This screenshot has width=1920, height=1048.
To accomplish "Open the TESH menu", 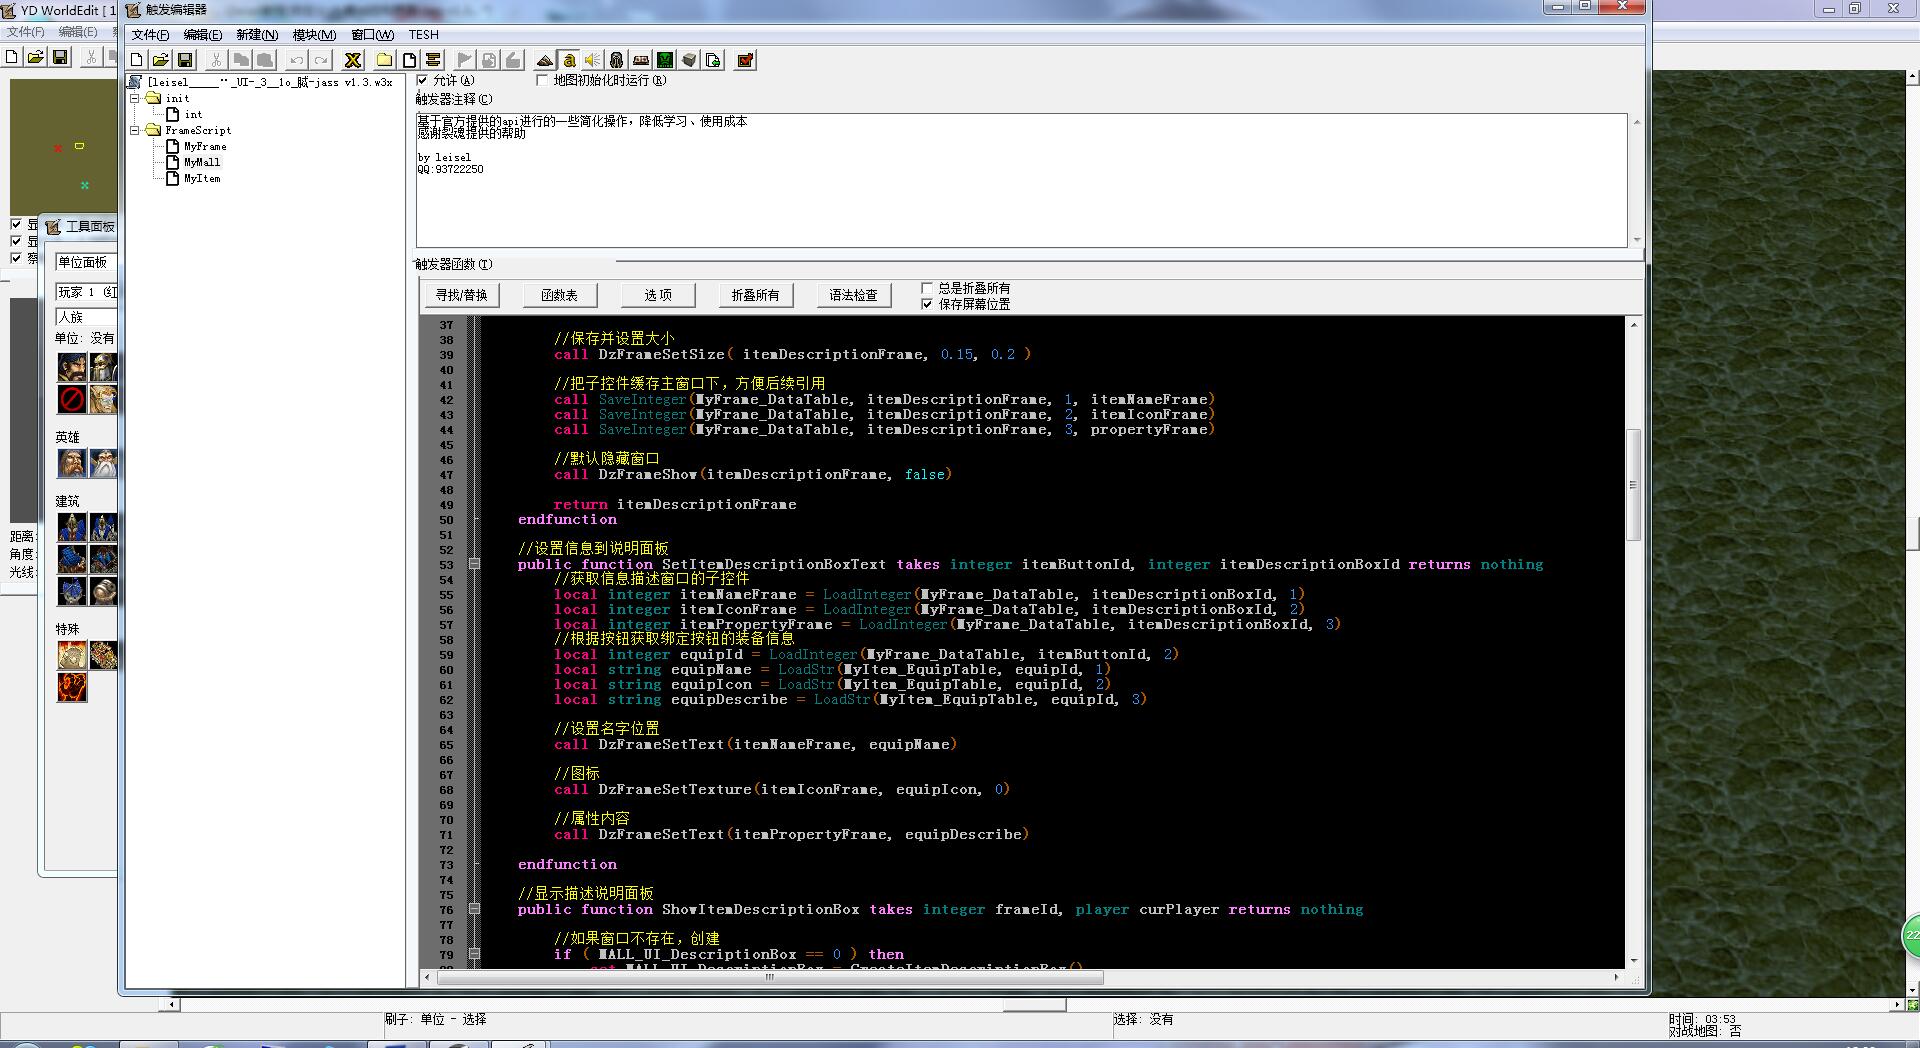I will pyautogui.click(x=423, y=34).
